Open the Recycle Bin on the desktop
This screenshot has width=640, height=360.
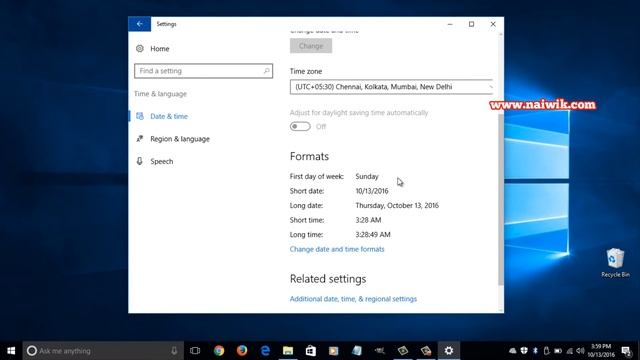[x=615, y=263]
